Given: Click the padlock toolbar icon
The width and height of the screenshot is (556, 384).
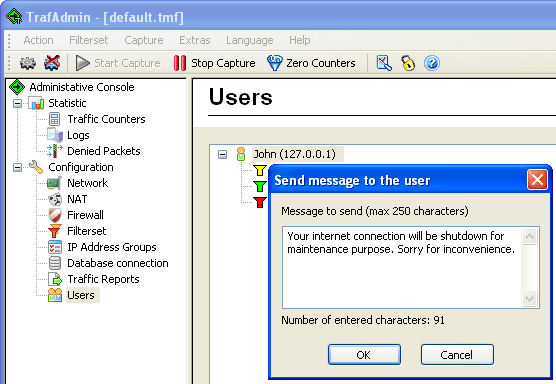Looking at the screenshot, I should [x=408, y=63].
